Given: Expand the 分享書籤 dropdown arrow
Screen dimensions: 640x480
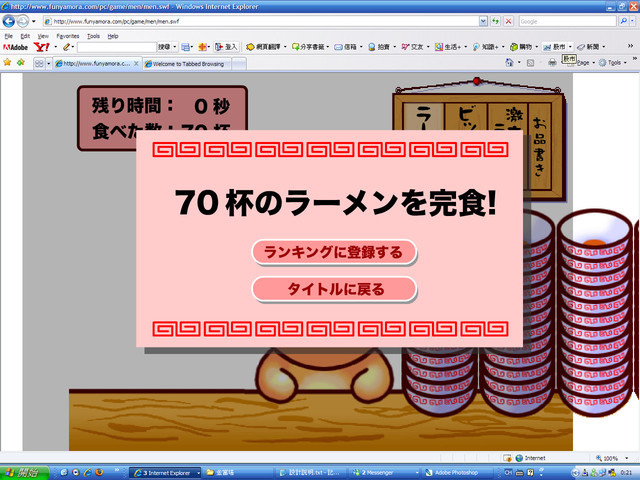Looking at the screenshot, I should click(328, 47).
